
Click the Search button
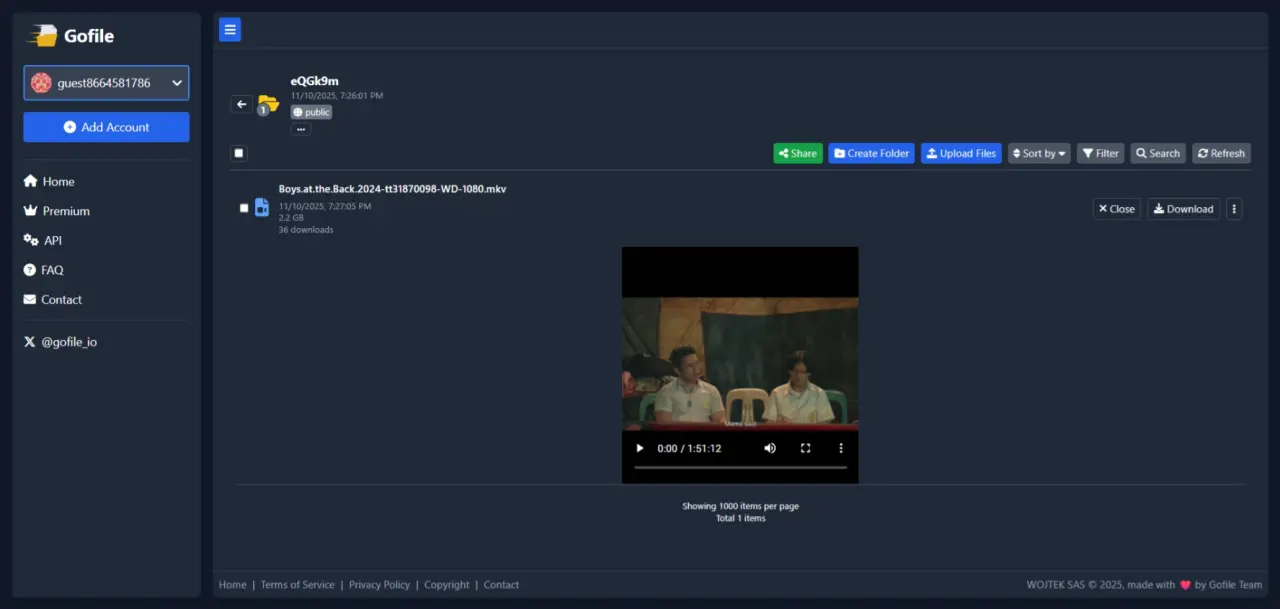(1158, 153)
